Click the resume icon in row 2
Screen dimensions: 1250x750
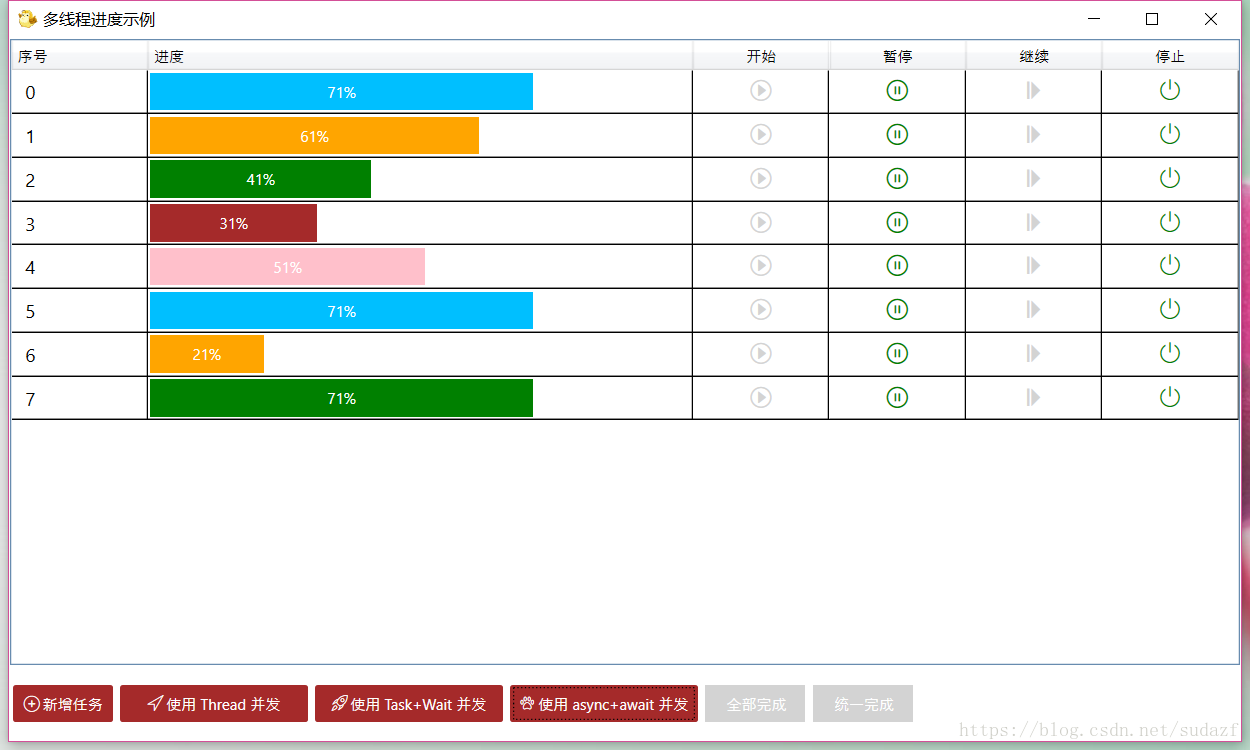[x=1033, y=178]
